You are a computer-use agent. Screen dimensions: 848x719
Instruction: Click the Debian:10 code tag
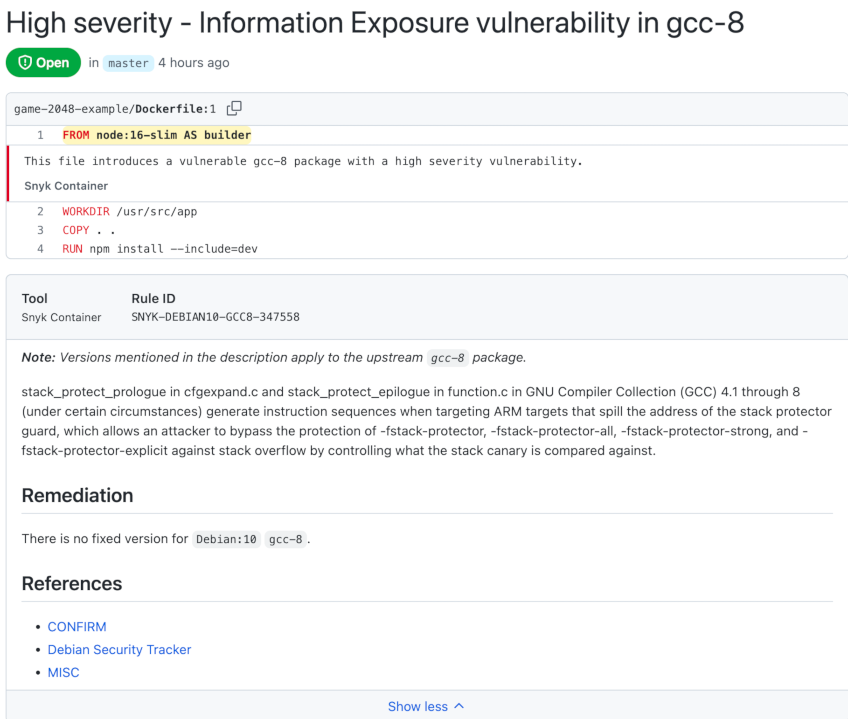click(x=227, y=539)
